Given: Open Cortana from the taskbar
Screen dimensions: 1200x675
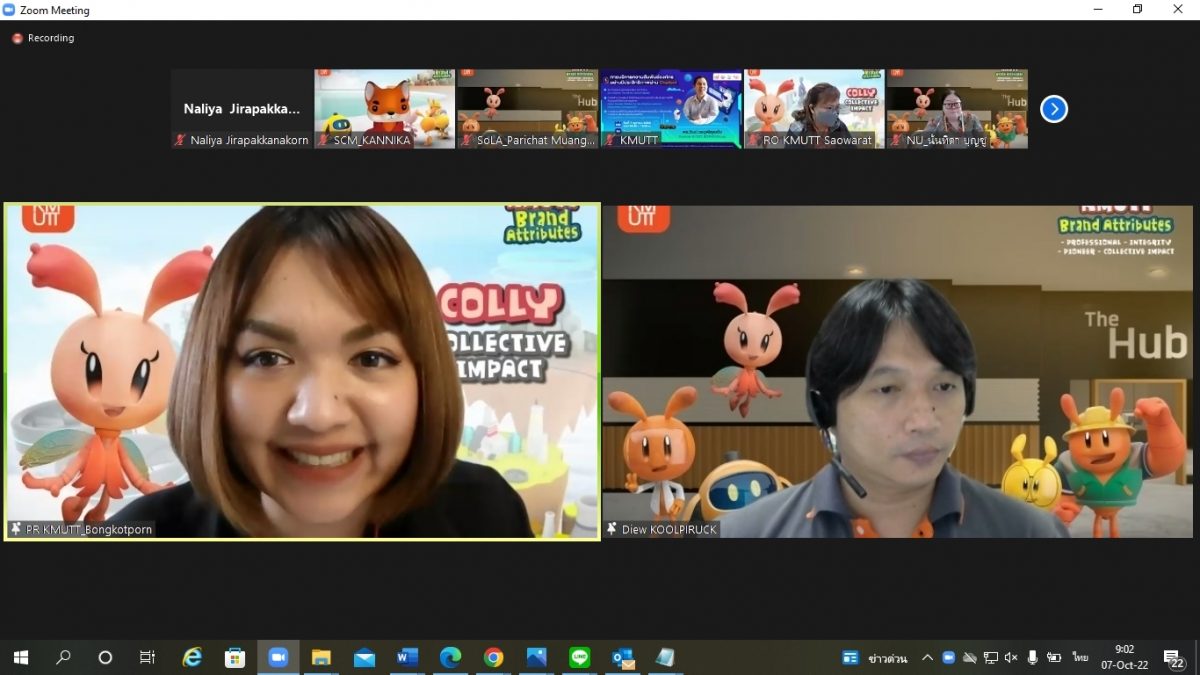Looking at the screenshot, I should point(105,657).
